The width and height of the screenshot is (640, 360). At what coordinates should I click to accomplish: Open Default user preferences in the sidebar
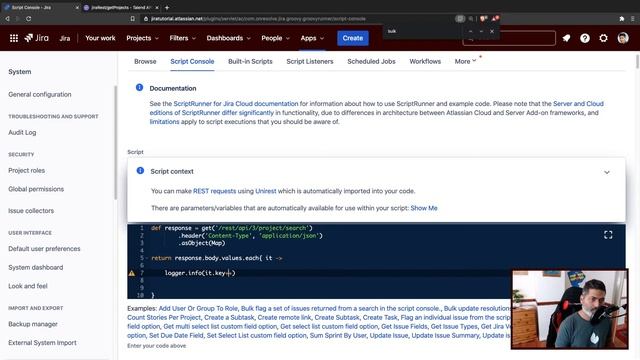44,249
